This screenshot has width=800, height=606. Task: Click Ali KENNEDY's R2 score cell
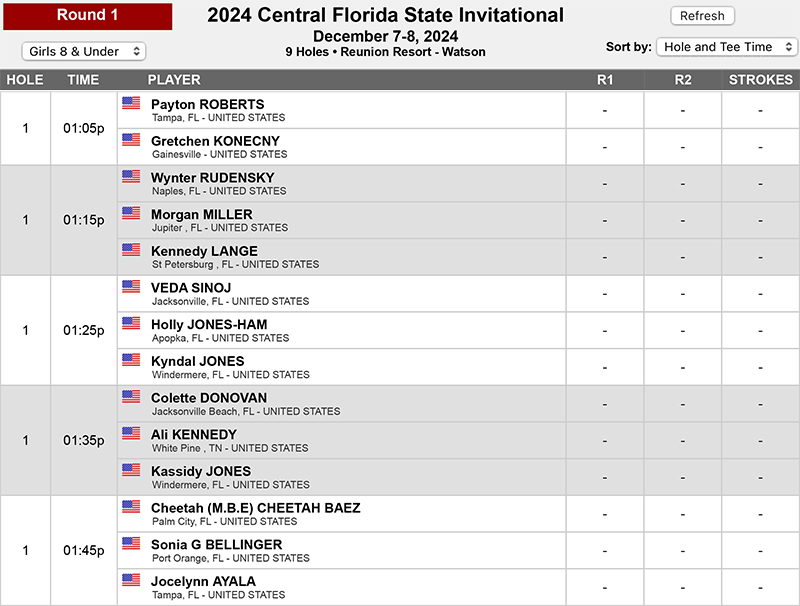click(683, 441)
